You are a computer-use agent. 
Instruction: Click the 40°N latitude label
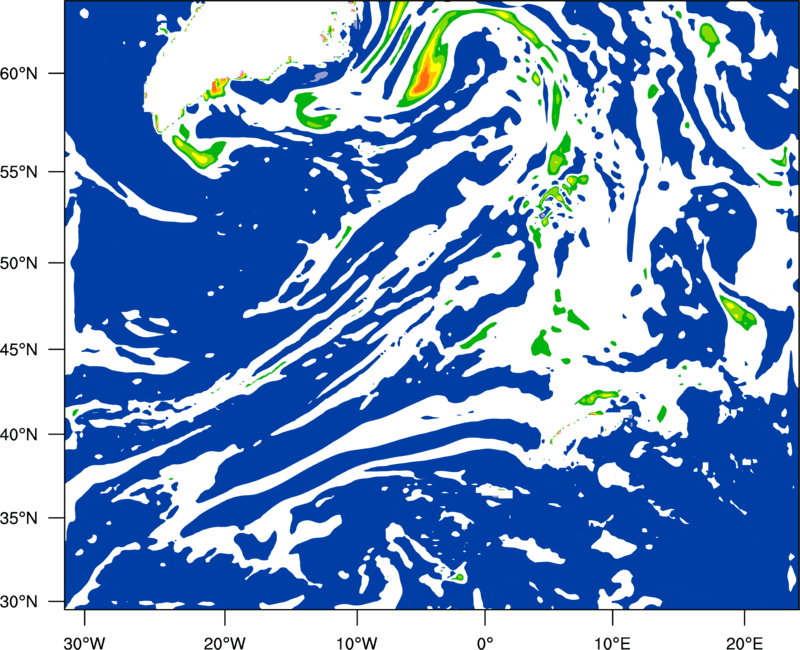click(18, 435)
